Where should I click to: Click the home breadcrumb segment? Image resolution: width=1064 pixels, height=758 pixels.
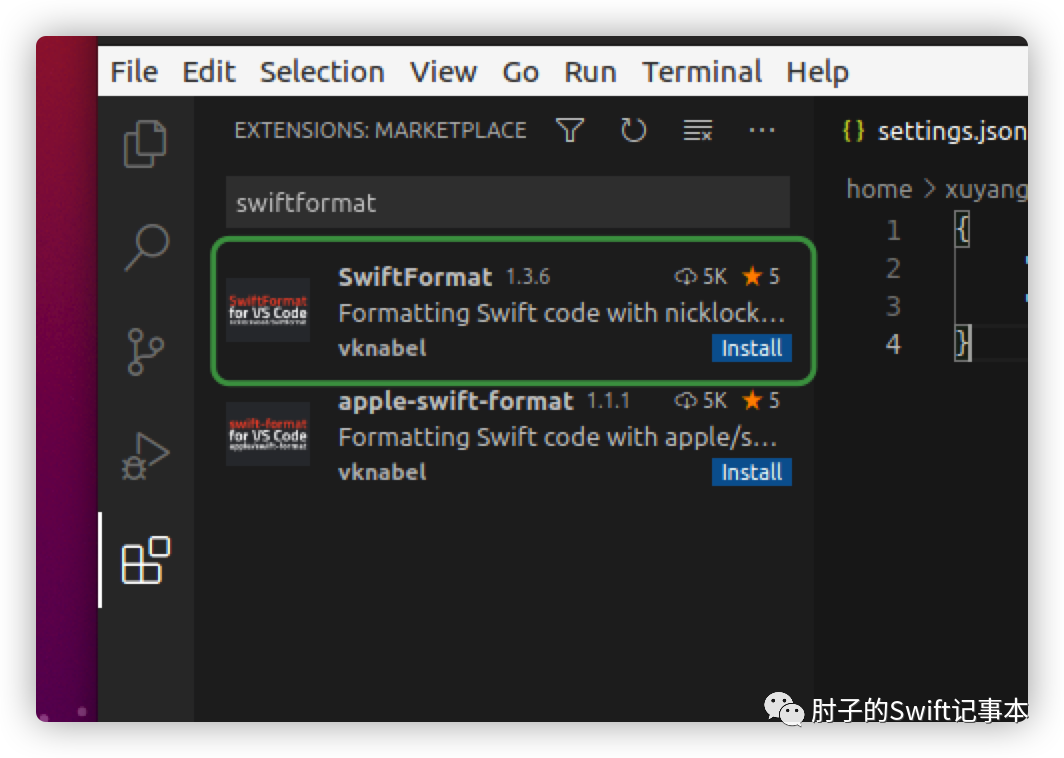click(x=879, y=189)
